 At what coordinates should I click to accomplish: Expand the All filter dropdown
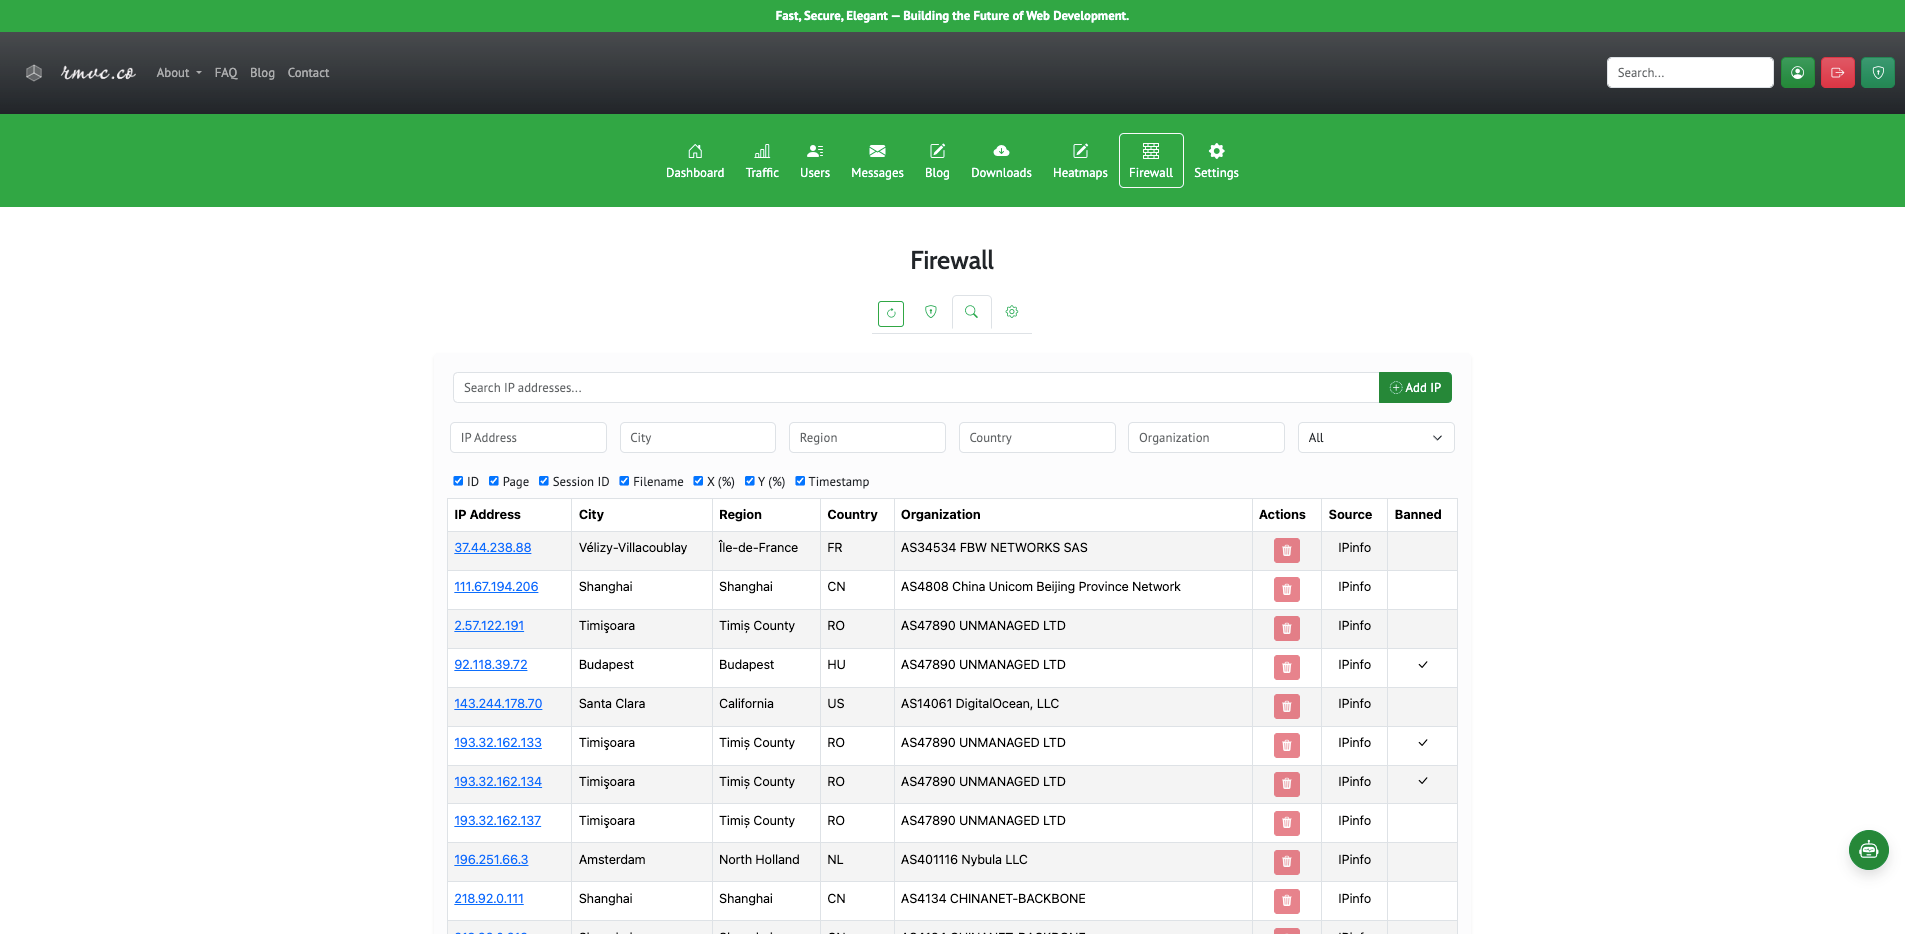tap(1375, 438)
